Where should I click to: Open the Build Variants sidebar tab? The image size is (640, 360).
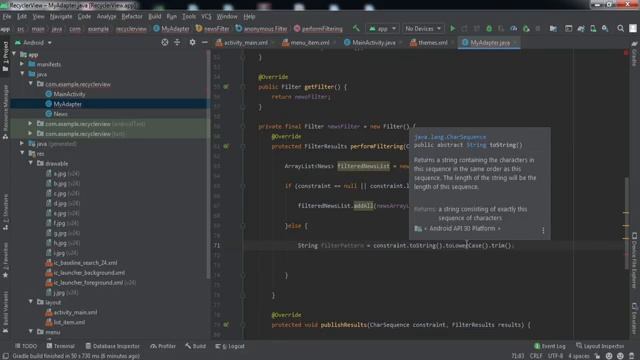(5, 312)
